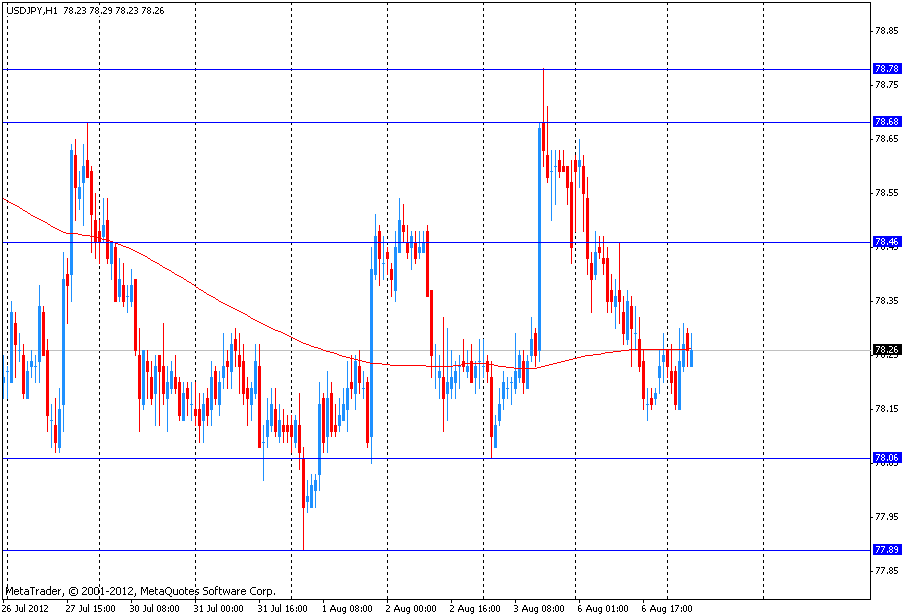The width and height of the screenshot is (908, 616).
Task: Select the 78.06 support level label
Action: coord(886,458)
